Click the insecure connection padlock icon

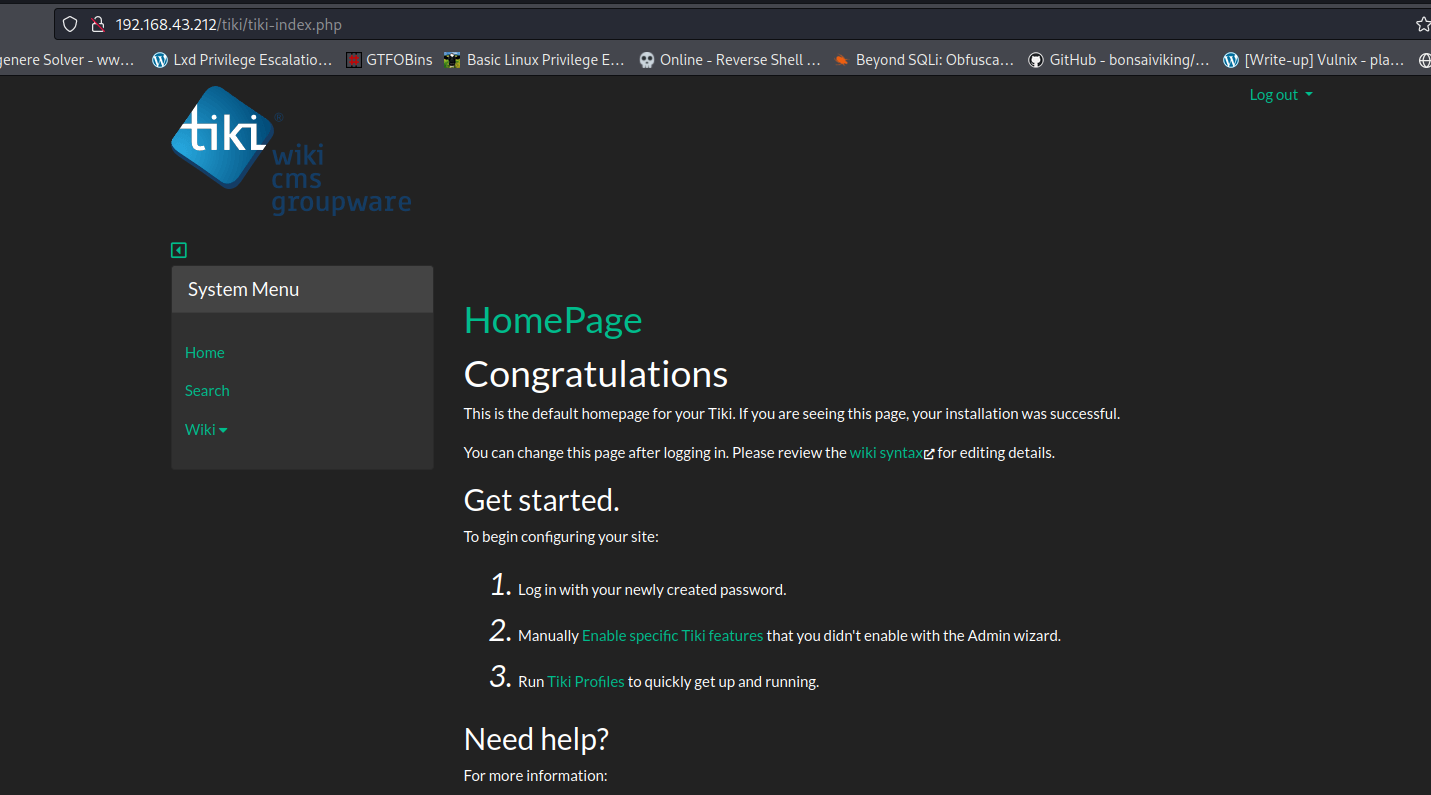coord(97,24)
